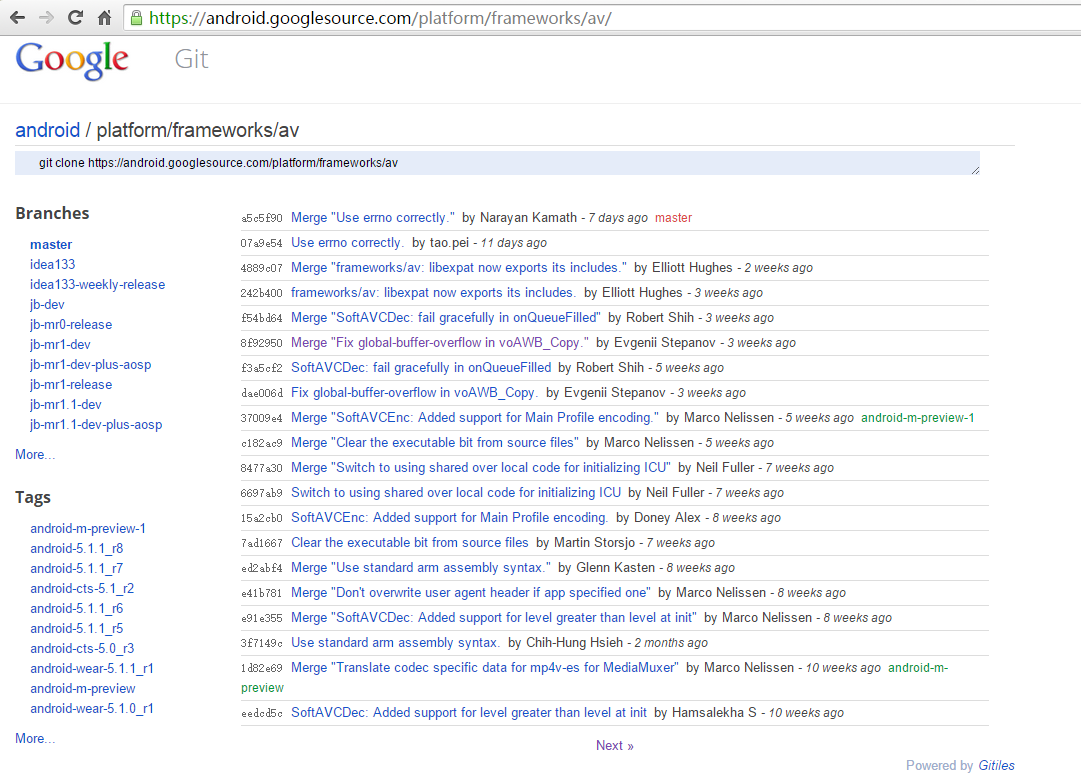Open commit 7ad1667 Clear the executable bit

(410, 542)
